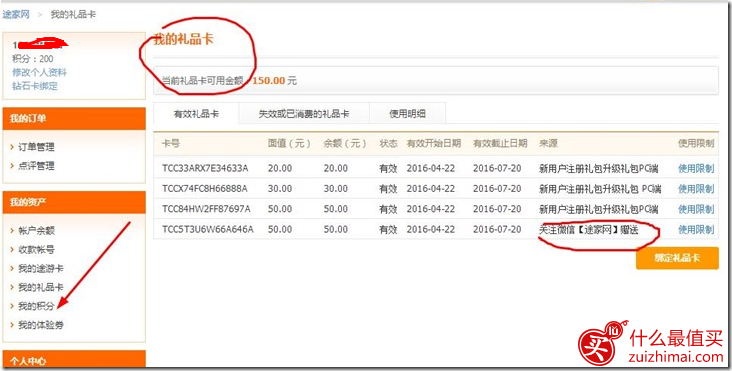Viewport: 732px width, 371px height.
Task: Go to 帐户余额
Action: [x=36, y=231]
